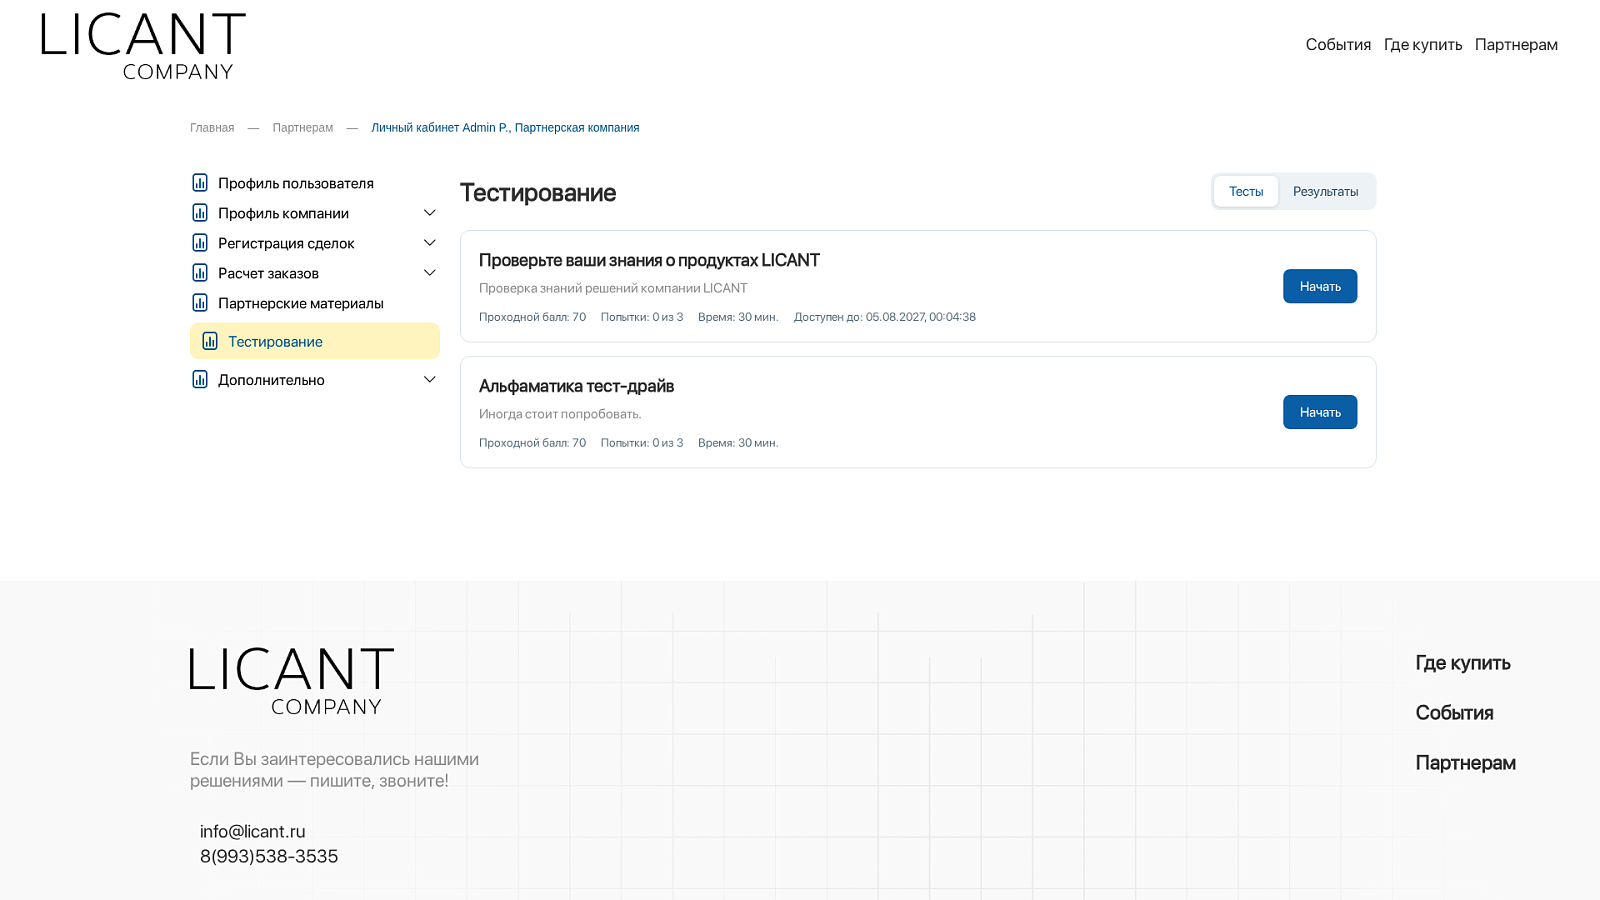Click the icon beside Регистрация сделок
Screen dimensions: 1600x900
point(200,243)
